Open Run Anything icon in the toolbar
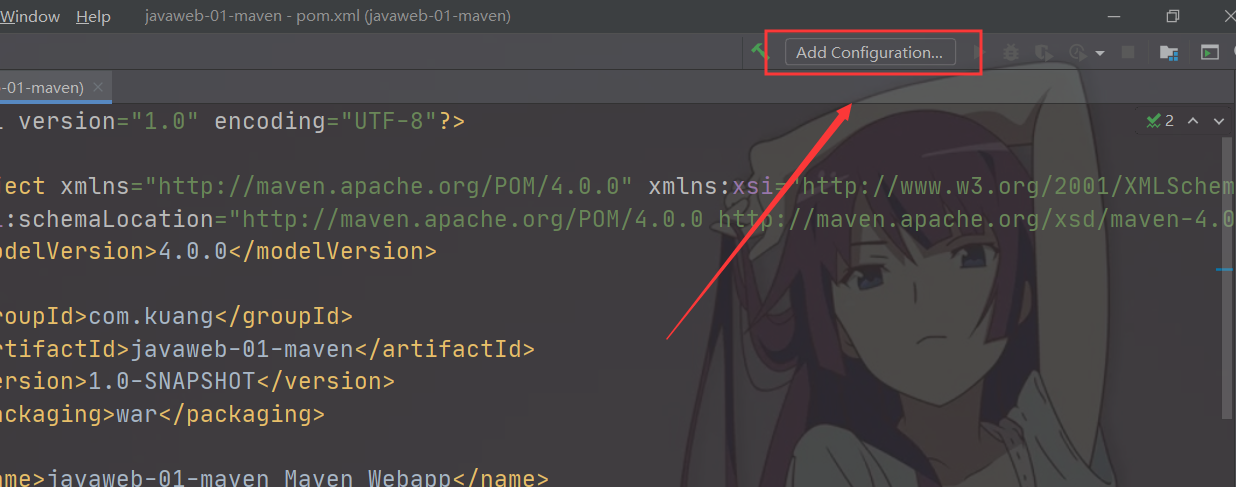 [1210, 53]
